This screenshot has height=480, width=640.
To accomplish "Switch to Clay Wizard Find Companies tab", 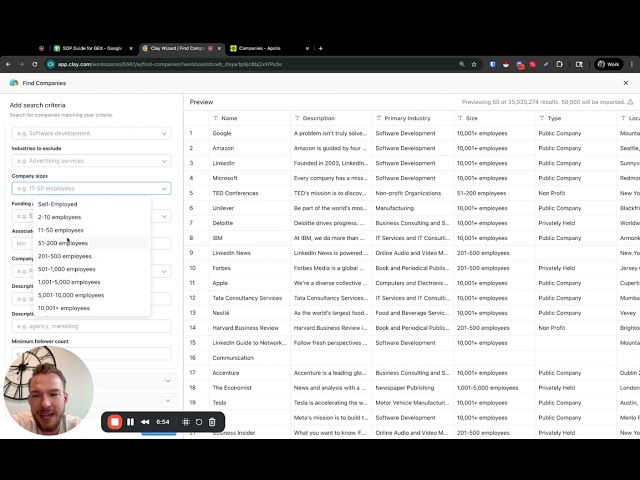I will [178, 48].
